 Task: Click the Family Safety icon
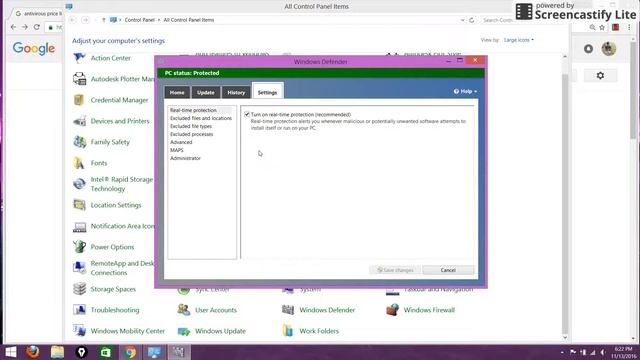[x=79, y=142]
